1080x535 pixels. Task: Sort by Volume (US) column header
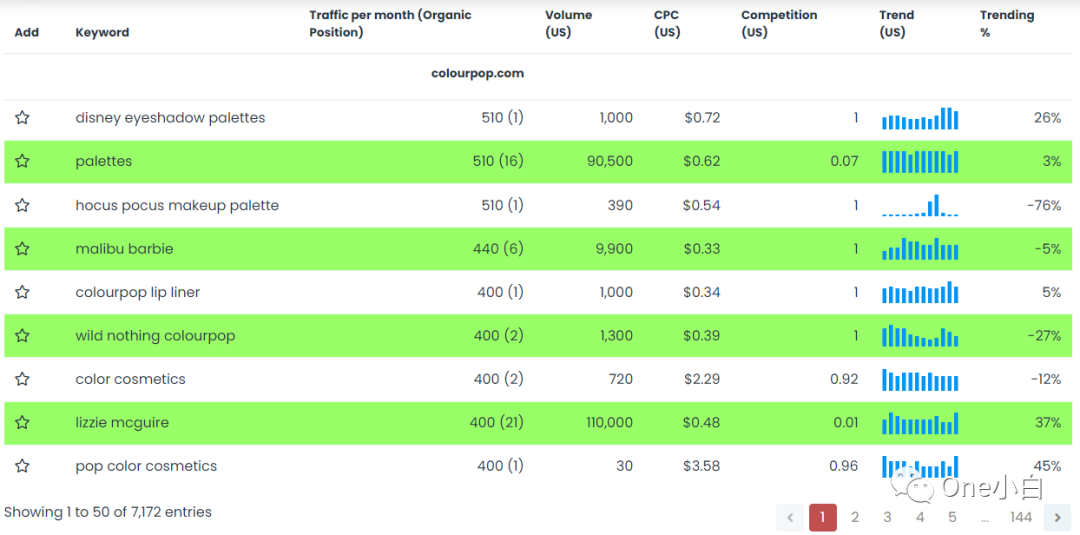coord(568,23)
